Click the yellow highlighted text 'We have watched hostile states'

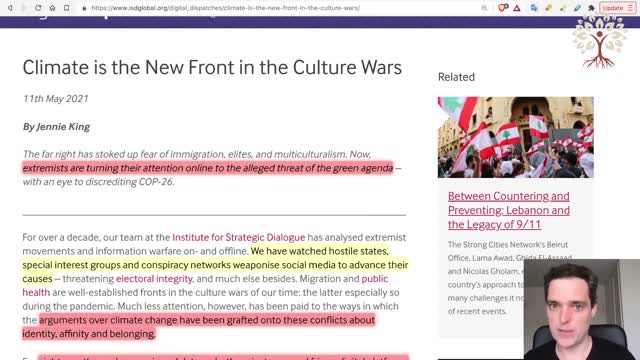point(320,251)
